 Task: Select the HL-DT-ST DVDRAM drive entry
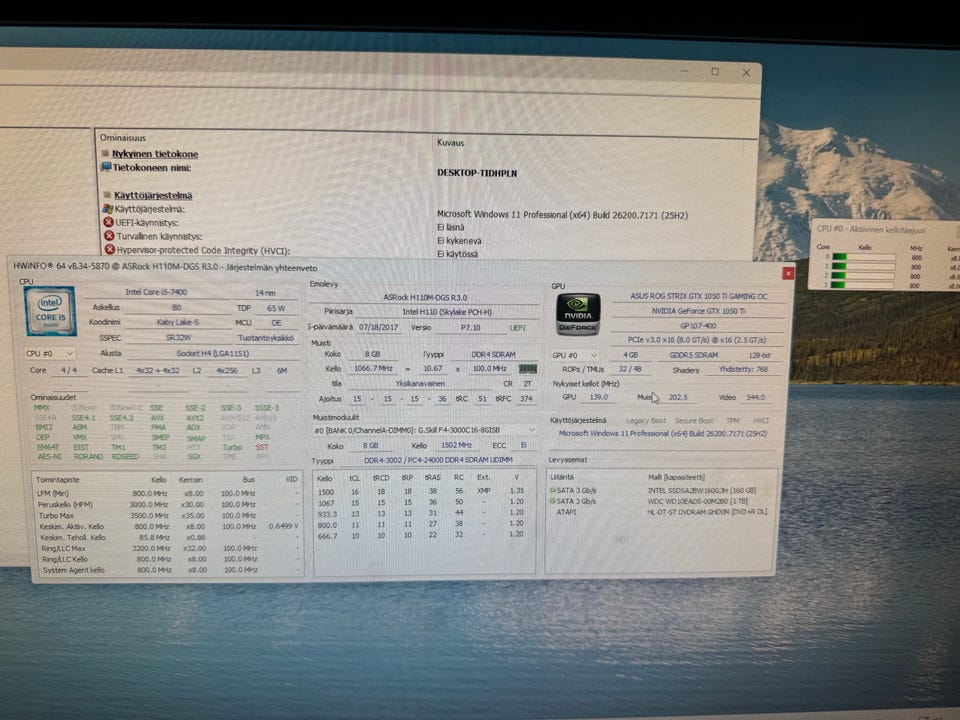click(707, 512)
